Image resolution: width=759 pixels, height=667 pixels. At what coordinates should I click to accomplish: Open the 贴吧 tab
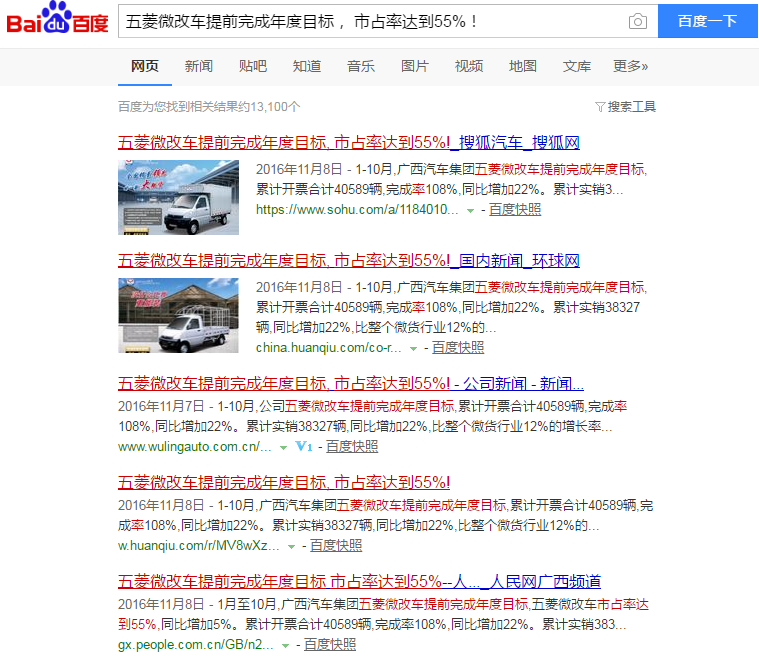(253, 66)
